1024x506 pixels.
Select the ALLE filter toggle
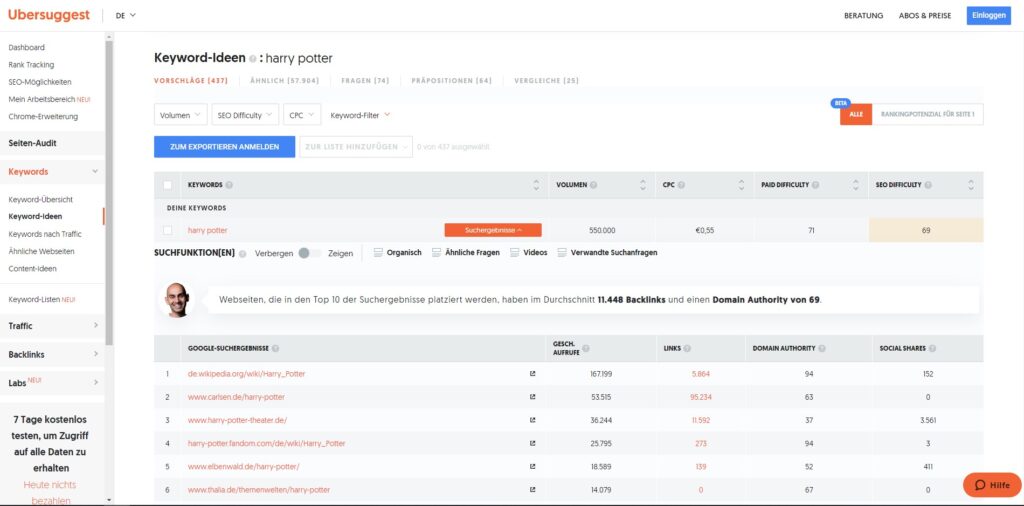click(856, 114)
